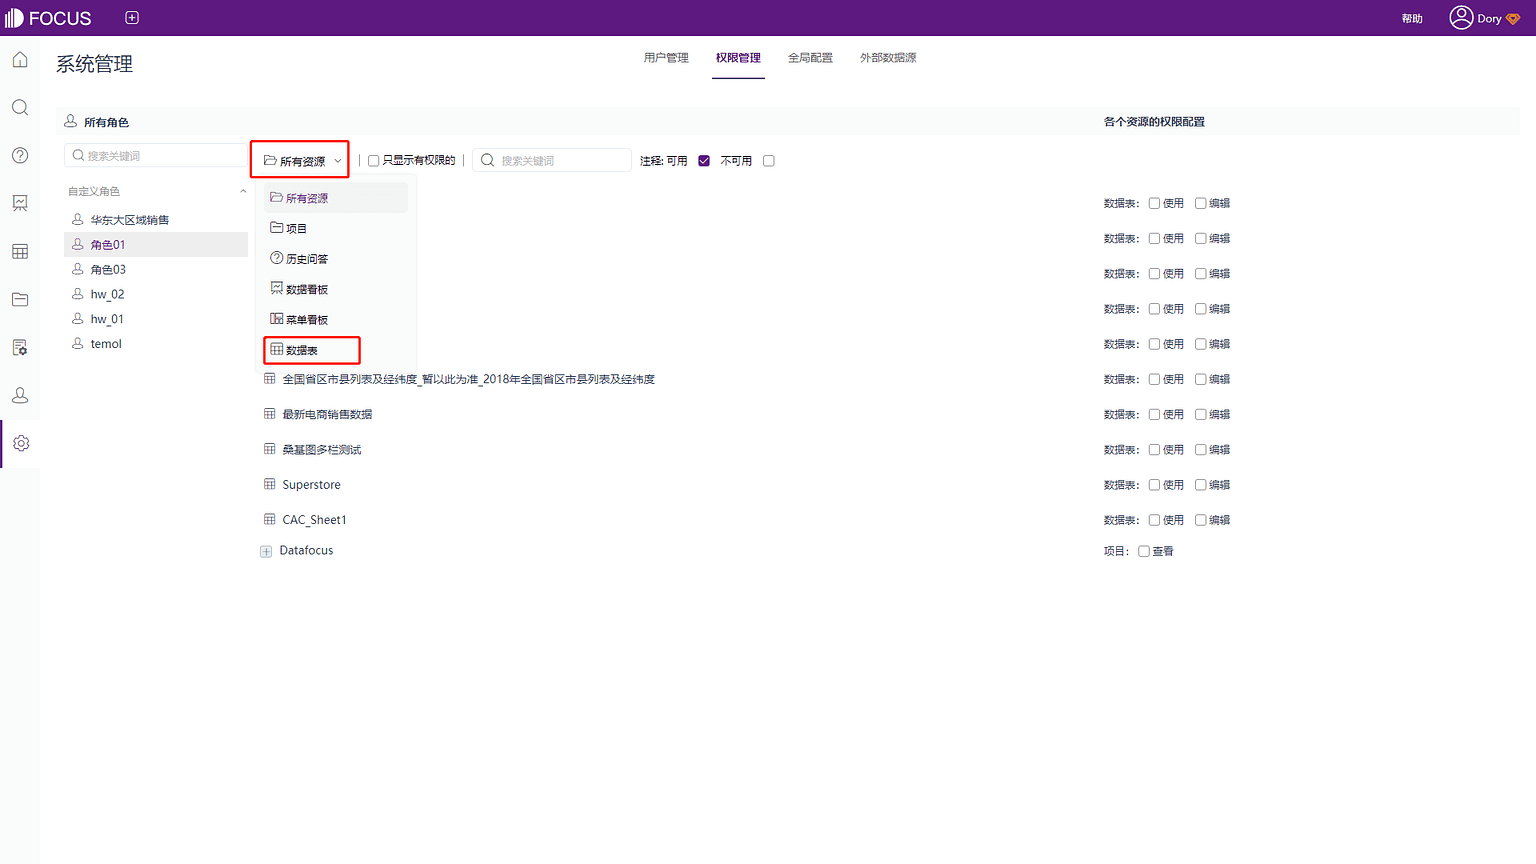Screen dimensions: 1536x864
Task: Open the document settings sidebar icon
Action: click(20, 347)
